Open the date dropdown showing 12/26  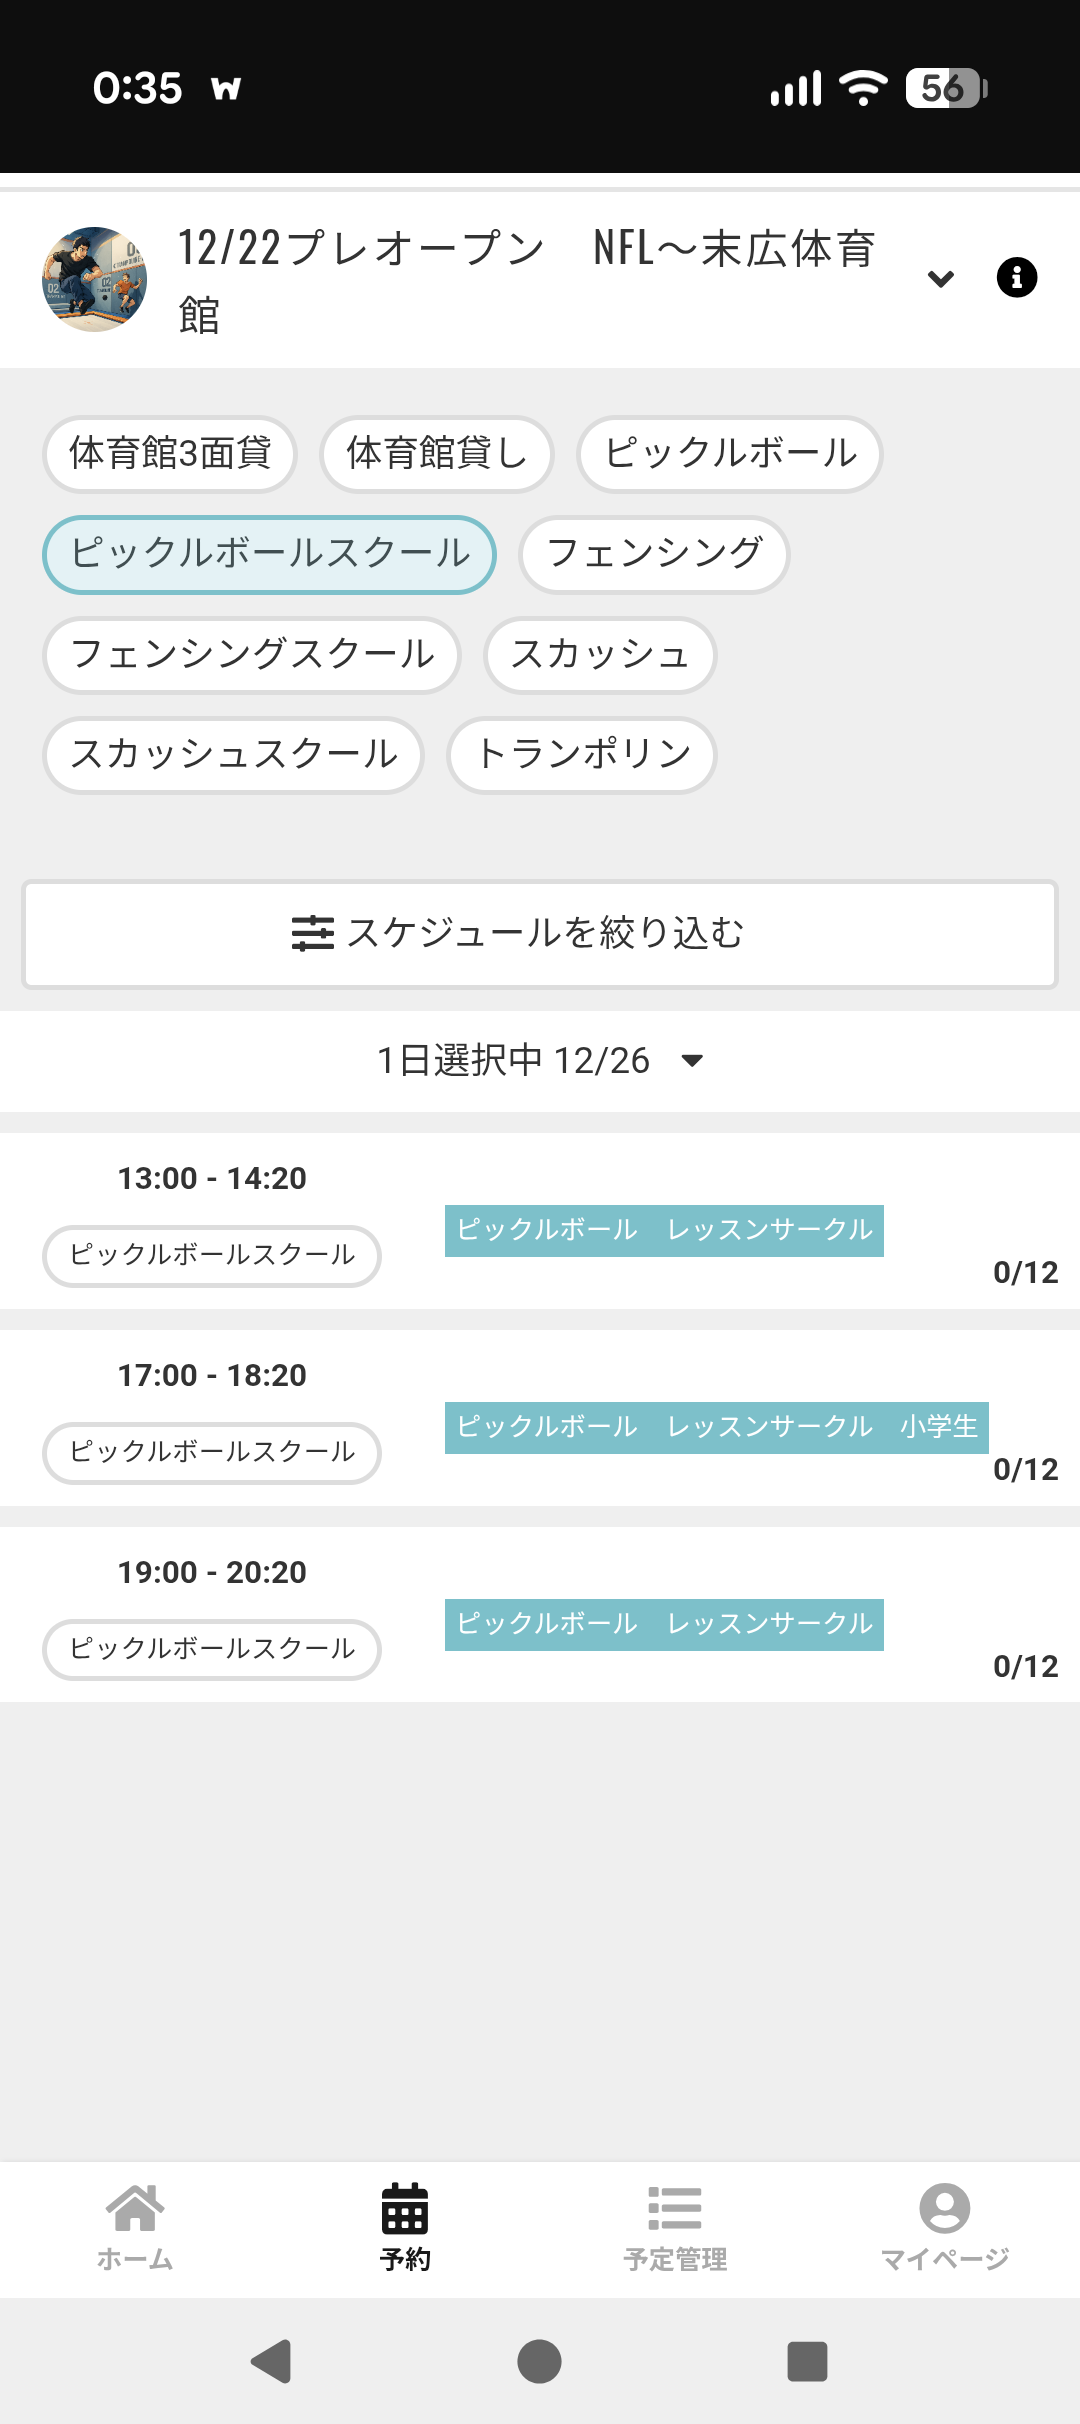(540, 1060)
